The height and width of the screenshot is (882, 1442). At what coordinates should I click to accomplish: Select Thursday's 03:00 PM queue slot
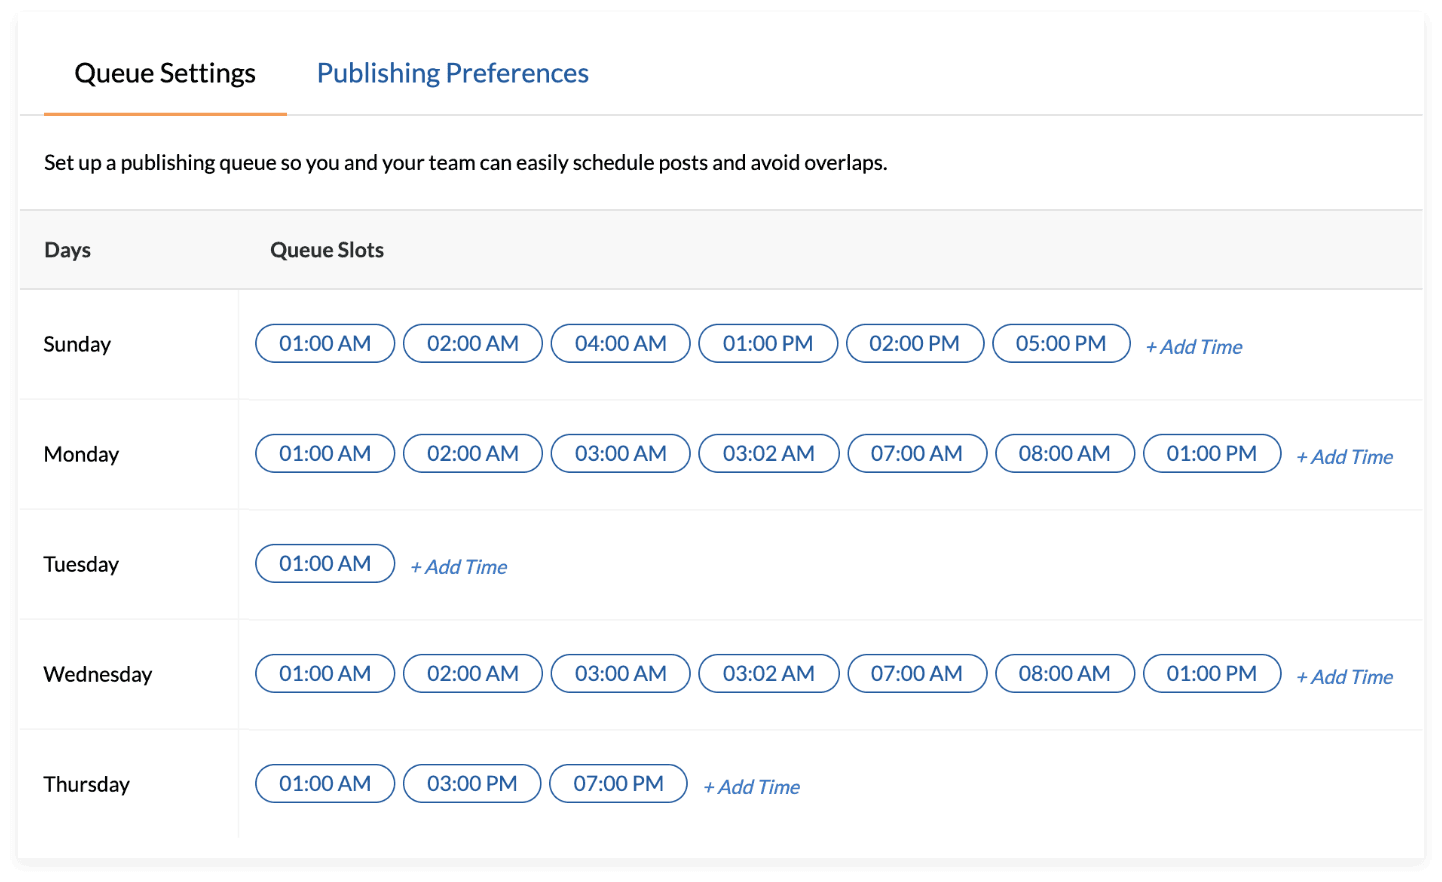[x=472, y=783]
